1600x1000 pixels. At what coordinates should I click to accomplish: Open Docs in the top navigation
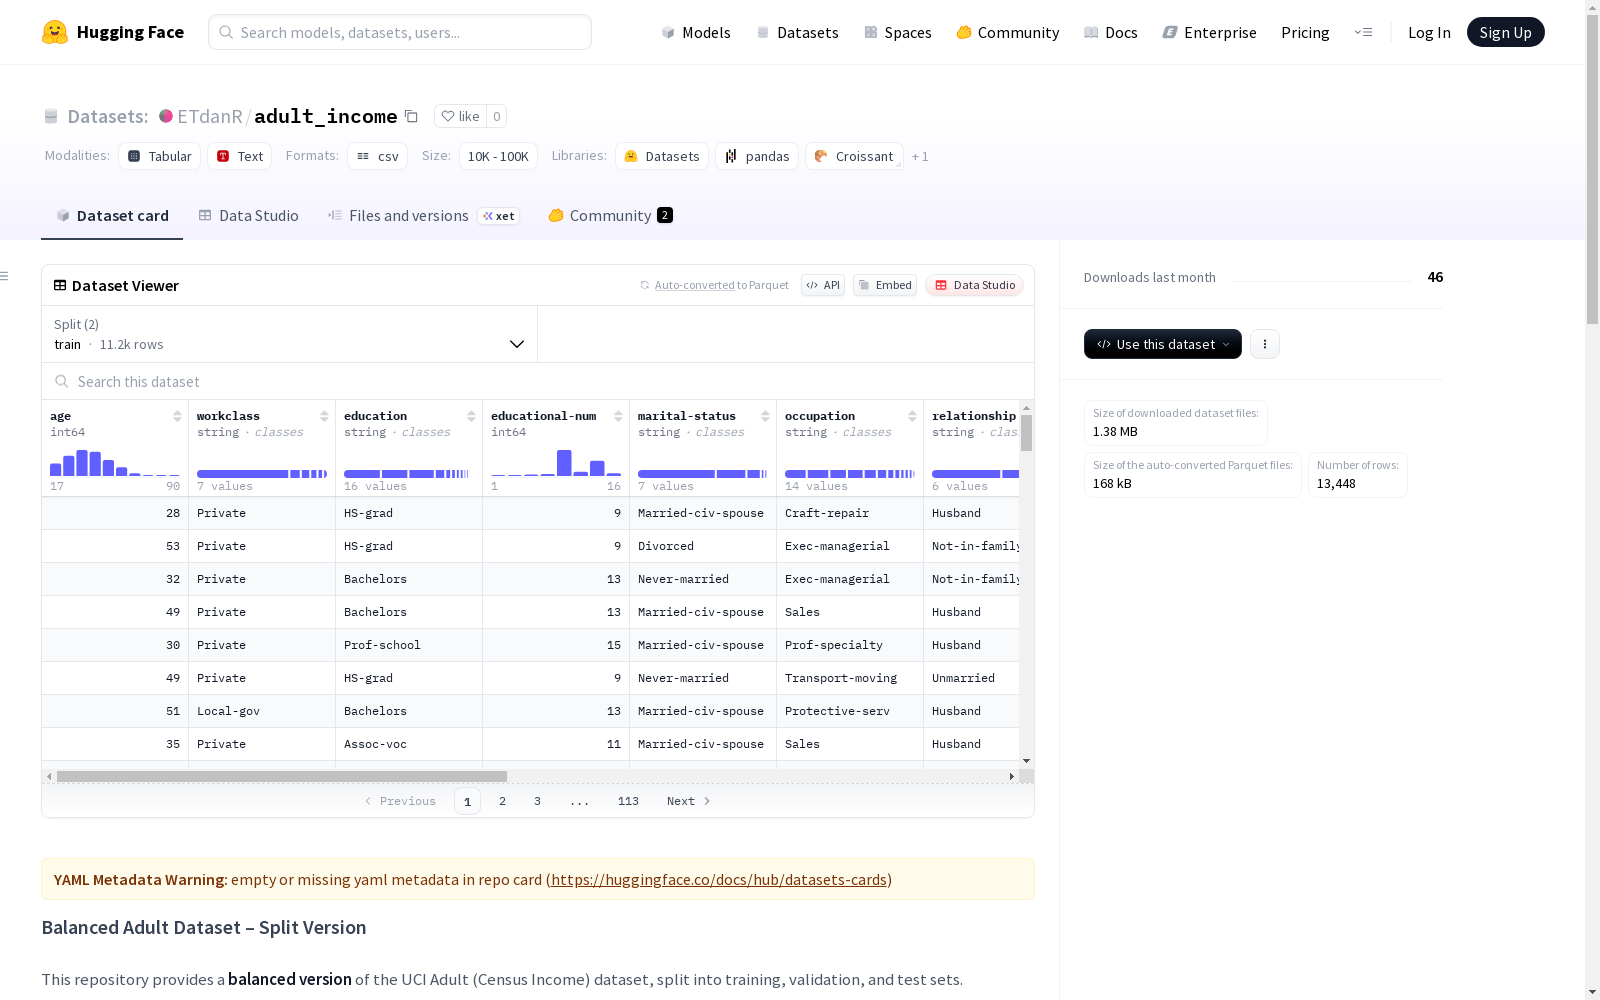tap(1111, 32)
